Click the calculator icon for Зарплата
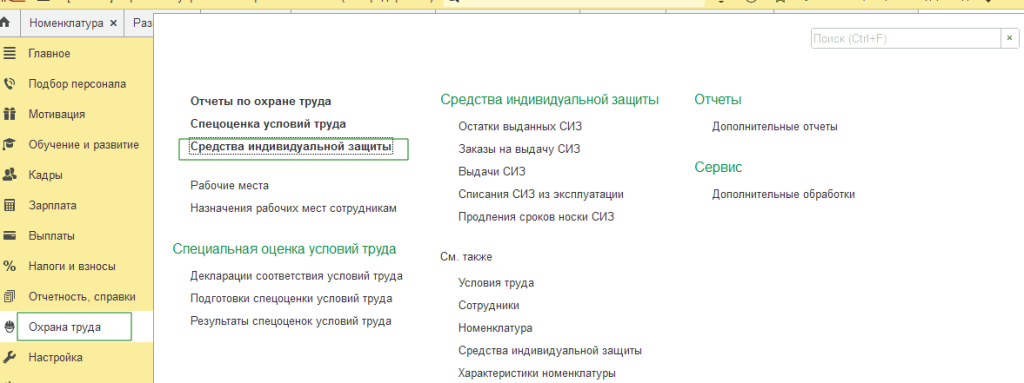This screenshot has width=1024, height=383. pyautogui.click(x=9, y=205)
